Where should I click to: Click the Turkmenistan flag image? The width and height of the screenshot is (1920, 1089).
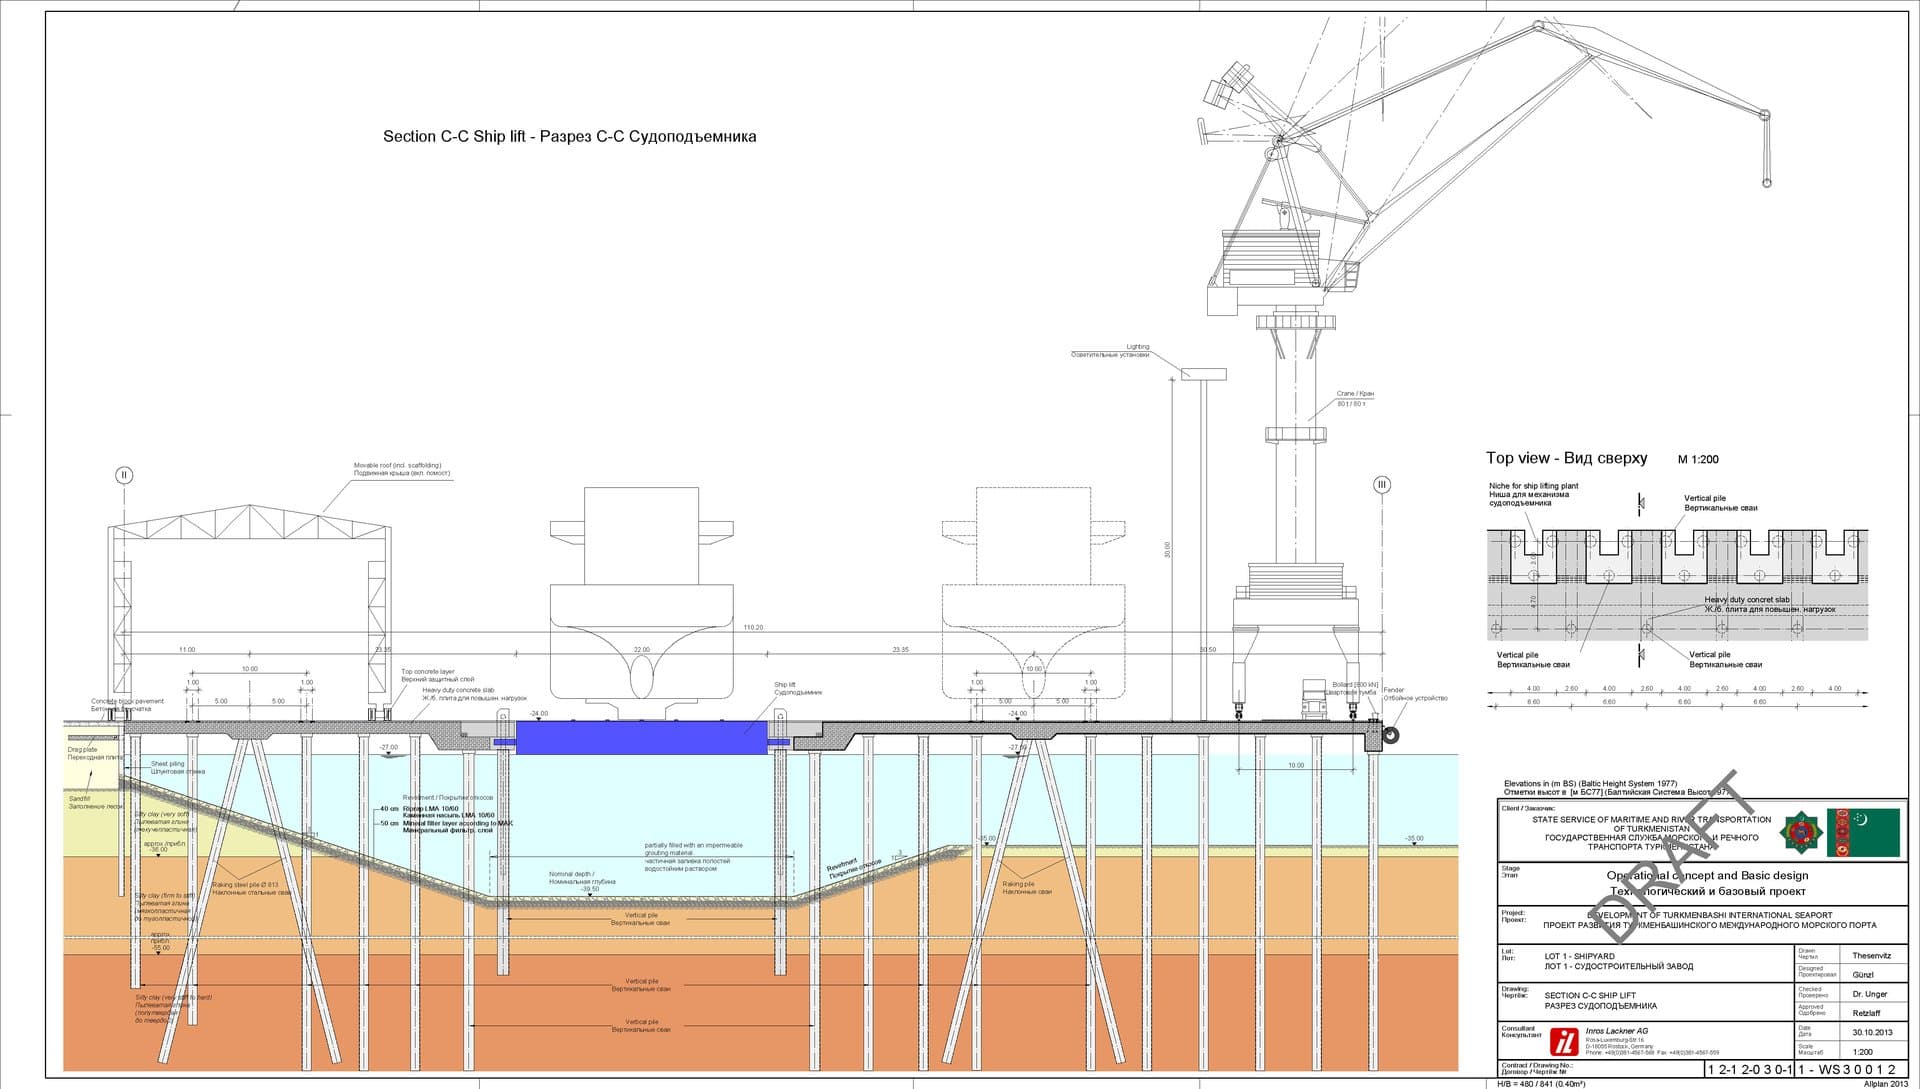1864,833
